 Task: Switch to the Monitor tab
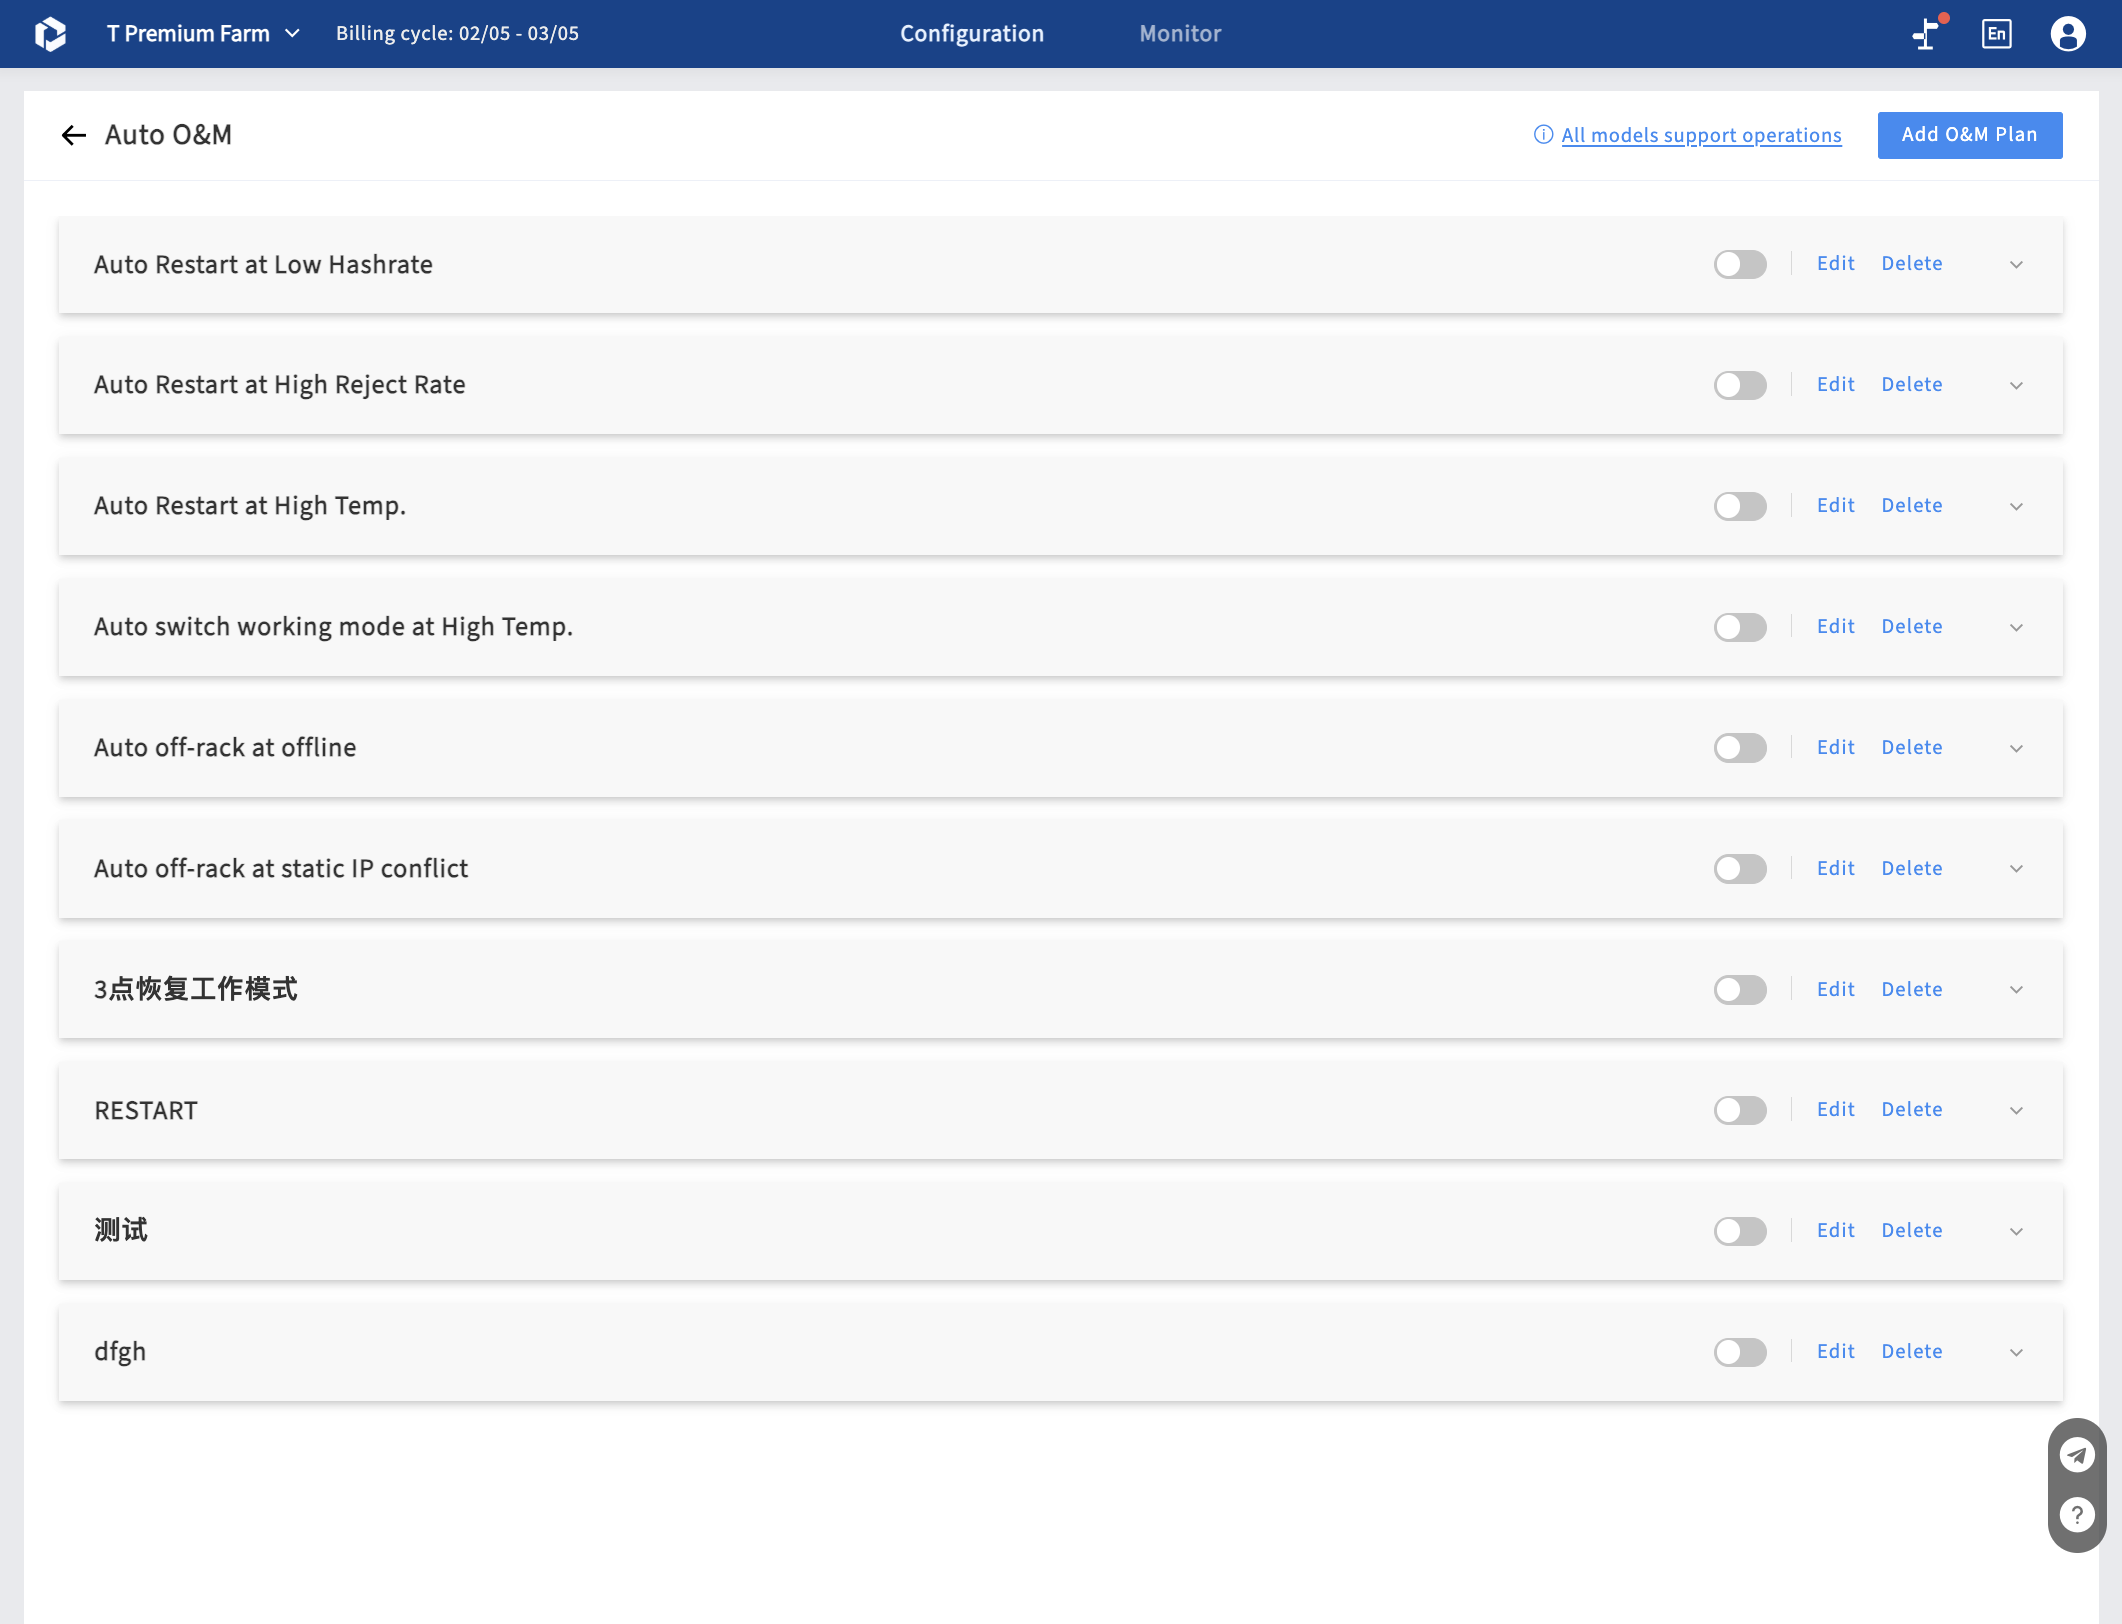[1180, 34]
